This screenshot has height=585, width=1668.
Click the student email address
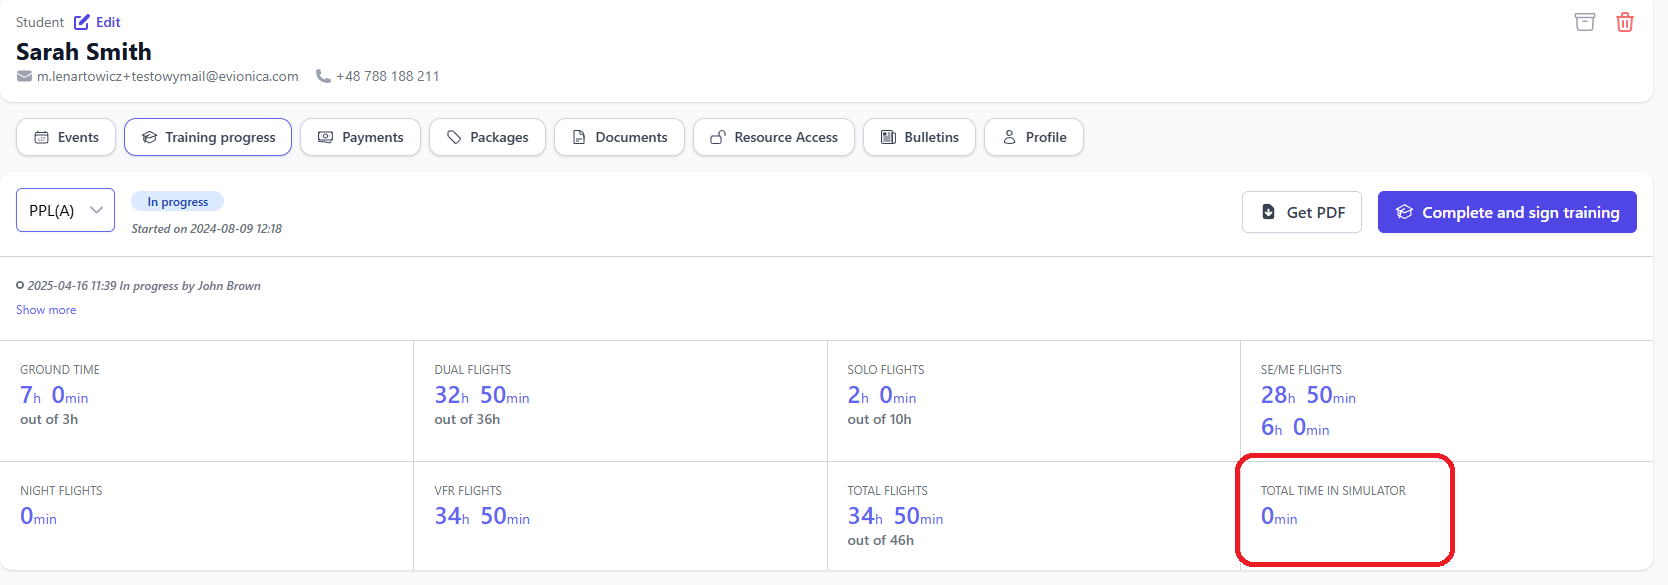click(168, 77)
